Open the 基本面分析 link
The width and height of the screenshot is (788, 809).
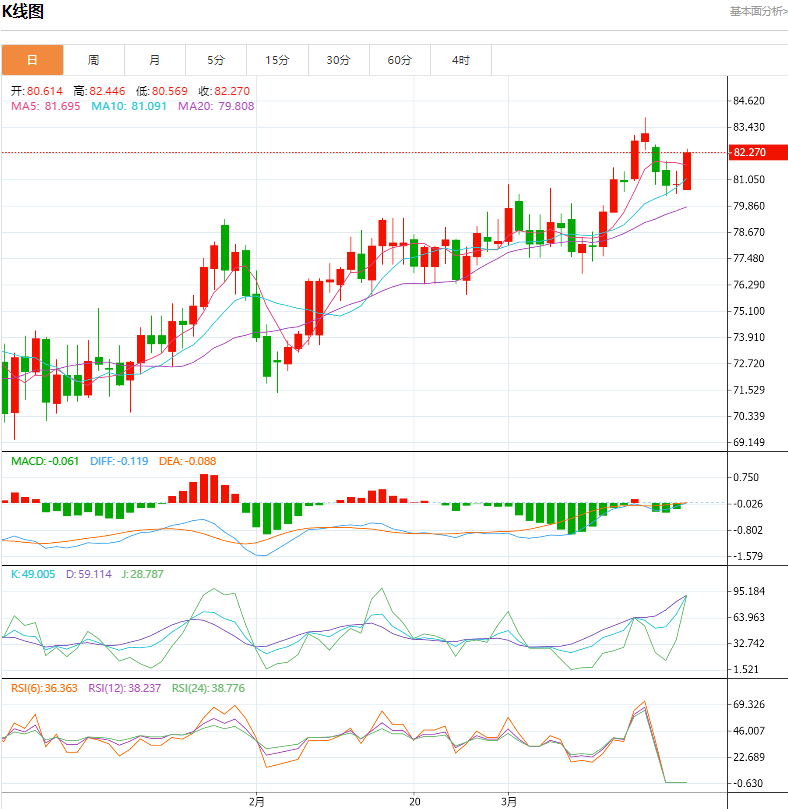coord(757,11)
